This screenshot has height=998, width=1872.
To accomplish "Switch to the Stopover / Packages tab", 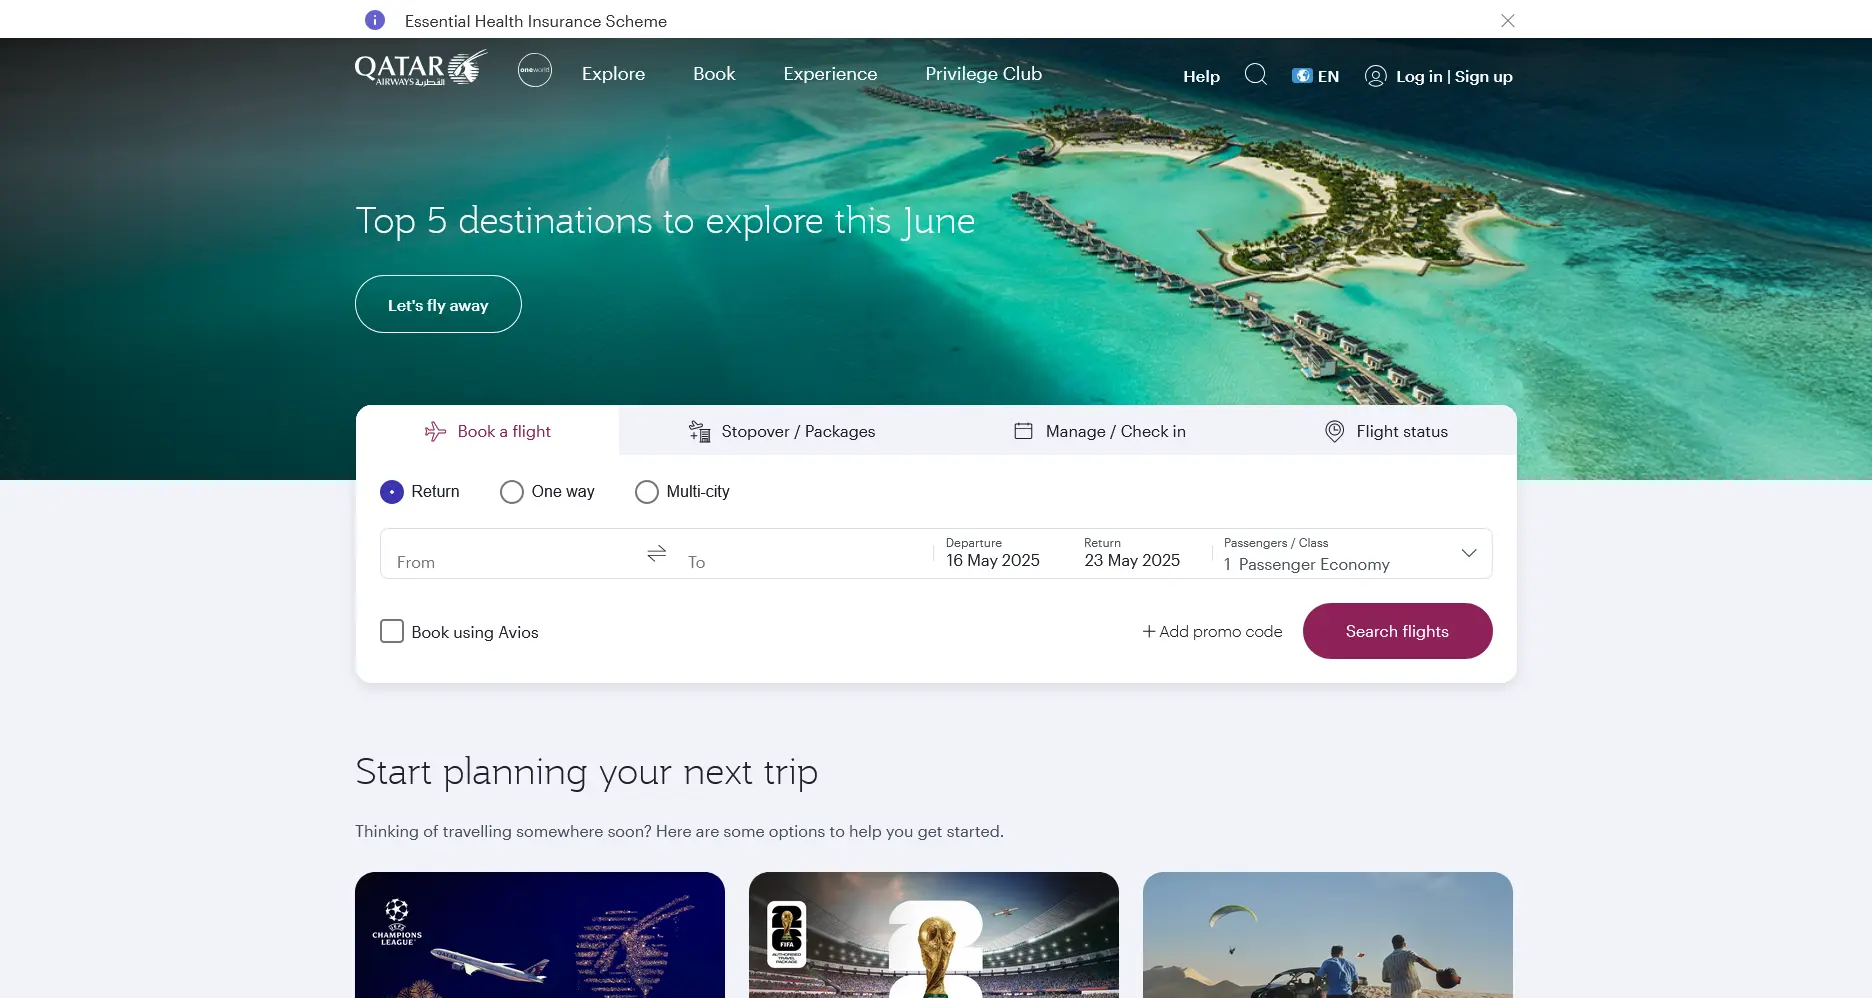I will click(782, 431).
